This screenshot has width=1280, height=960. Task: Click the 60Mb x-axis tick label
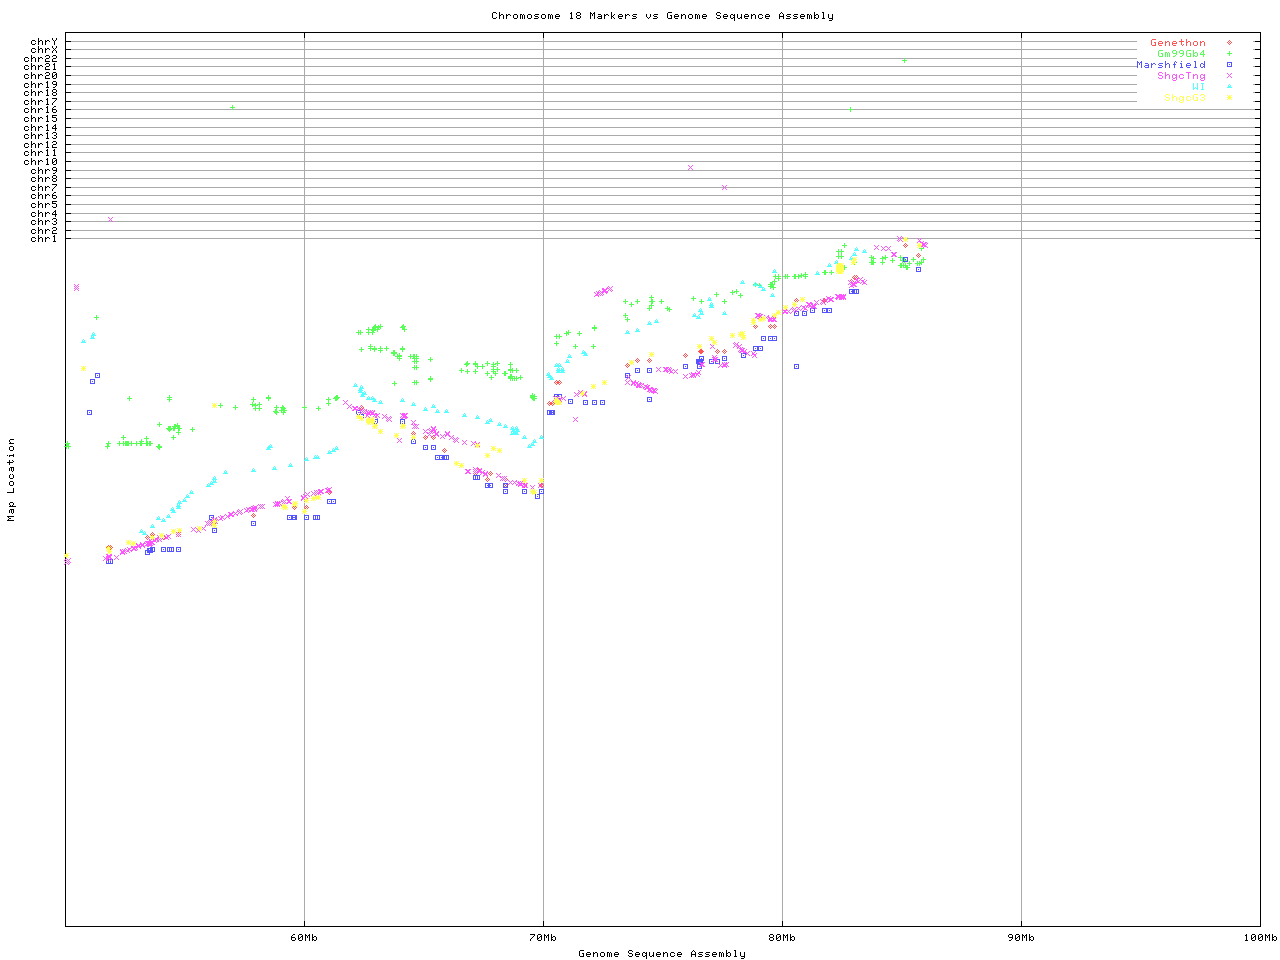coord(304,937)
